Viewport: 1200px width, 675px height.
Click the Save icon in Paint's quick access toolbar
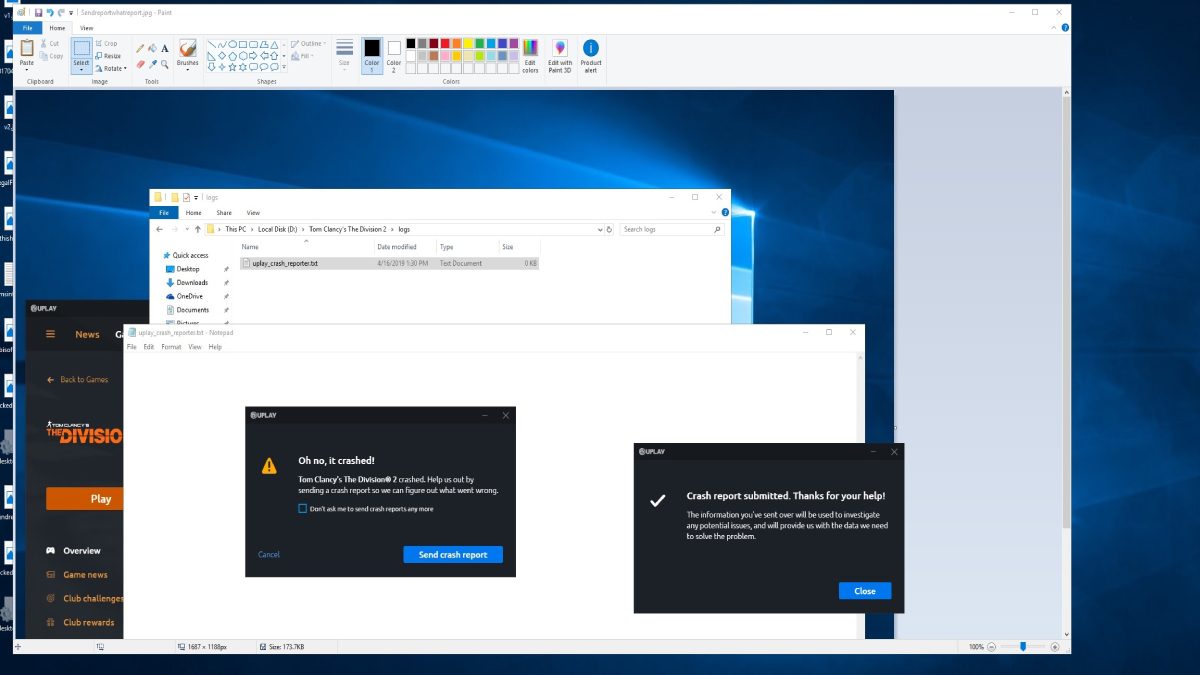tap(38, 12)
